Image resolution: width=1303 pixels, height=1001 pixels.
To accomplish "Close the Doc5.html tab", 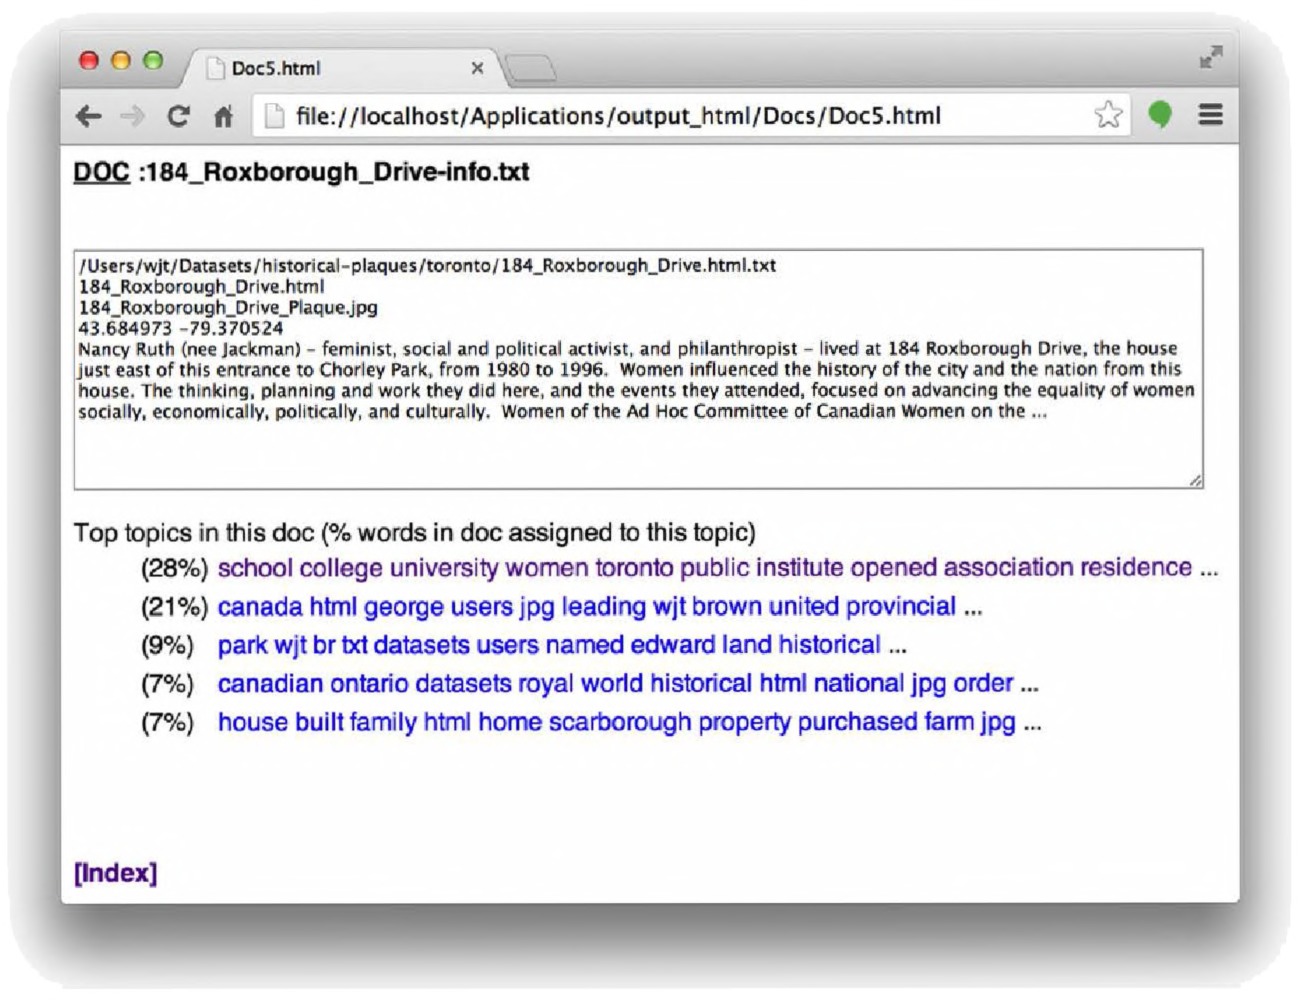I will (477, 68).
